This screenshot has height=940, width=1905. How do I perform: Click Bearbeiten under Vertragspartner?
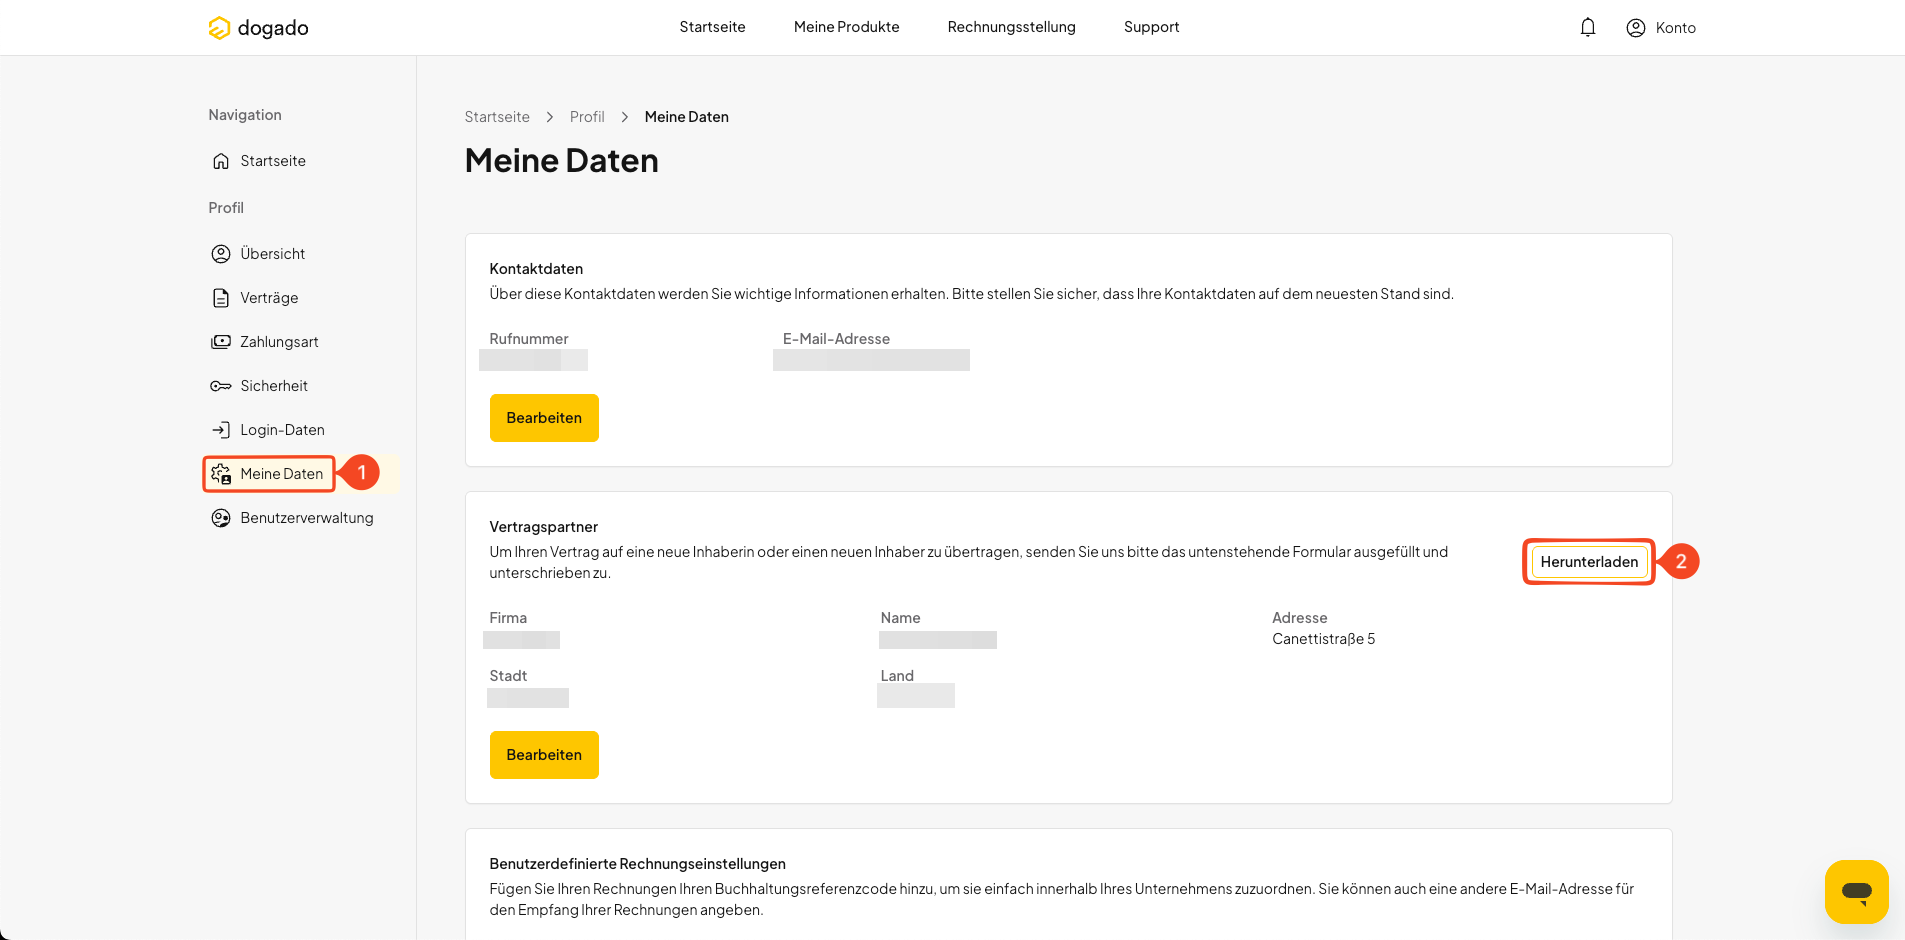pyautogui.click(x=544, y=755)
